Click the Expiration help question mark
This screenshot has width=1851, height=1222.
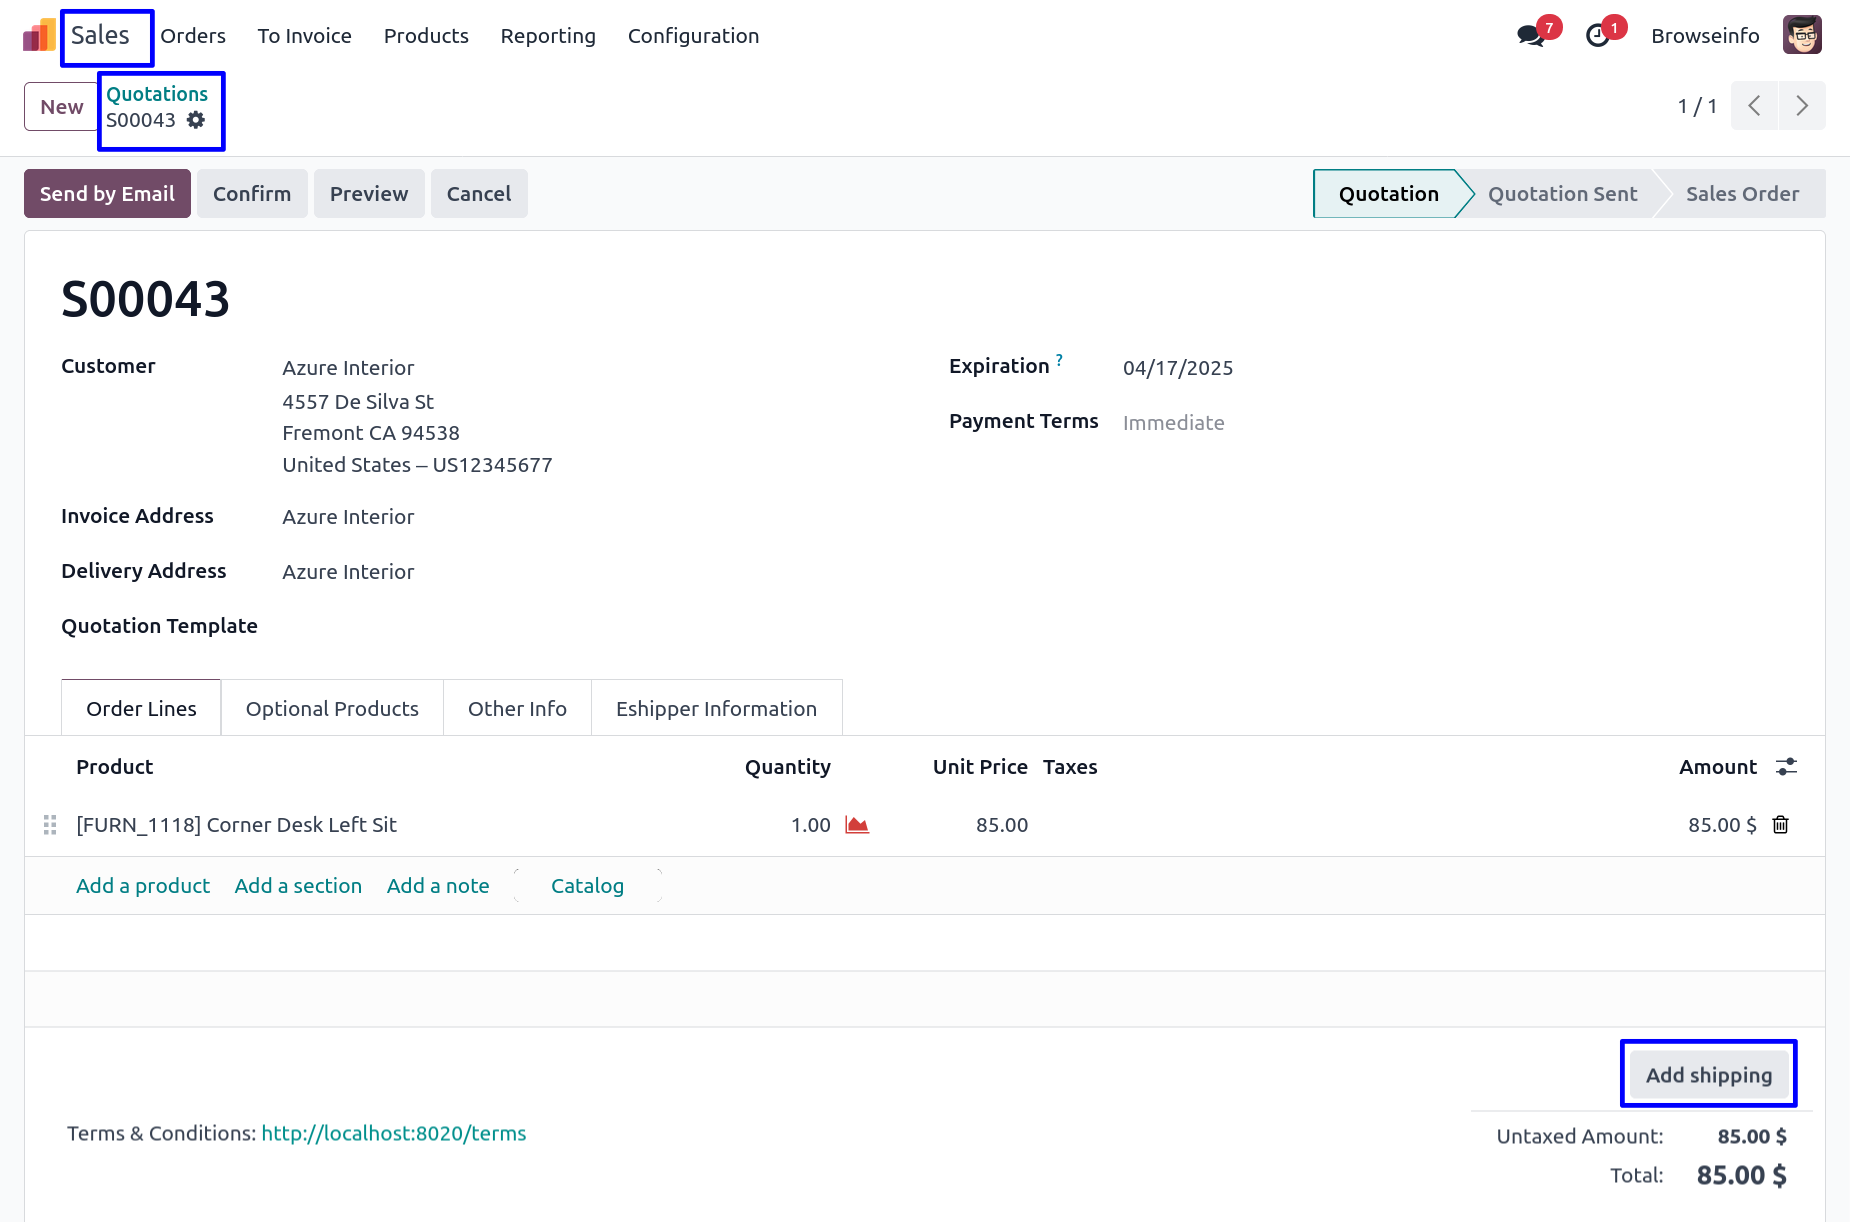point(1059,360)
